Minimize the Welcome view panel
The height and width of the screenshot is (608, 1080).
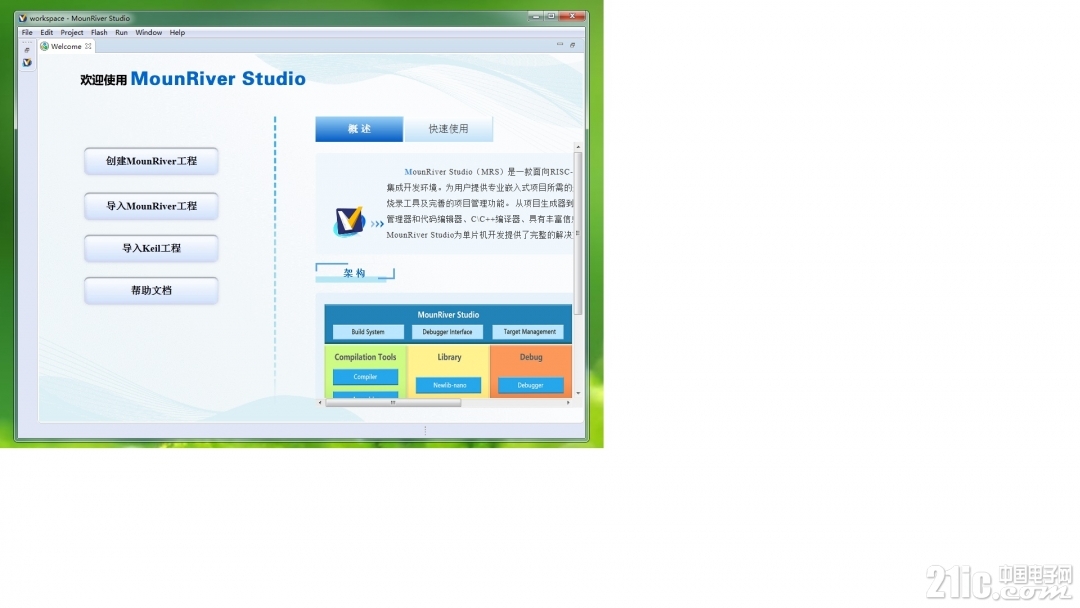point(559,45)
